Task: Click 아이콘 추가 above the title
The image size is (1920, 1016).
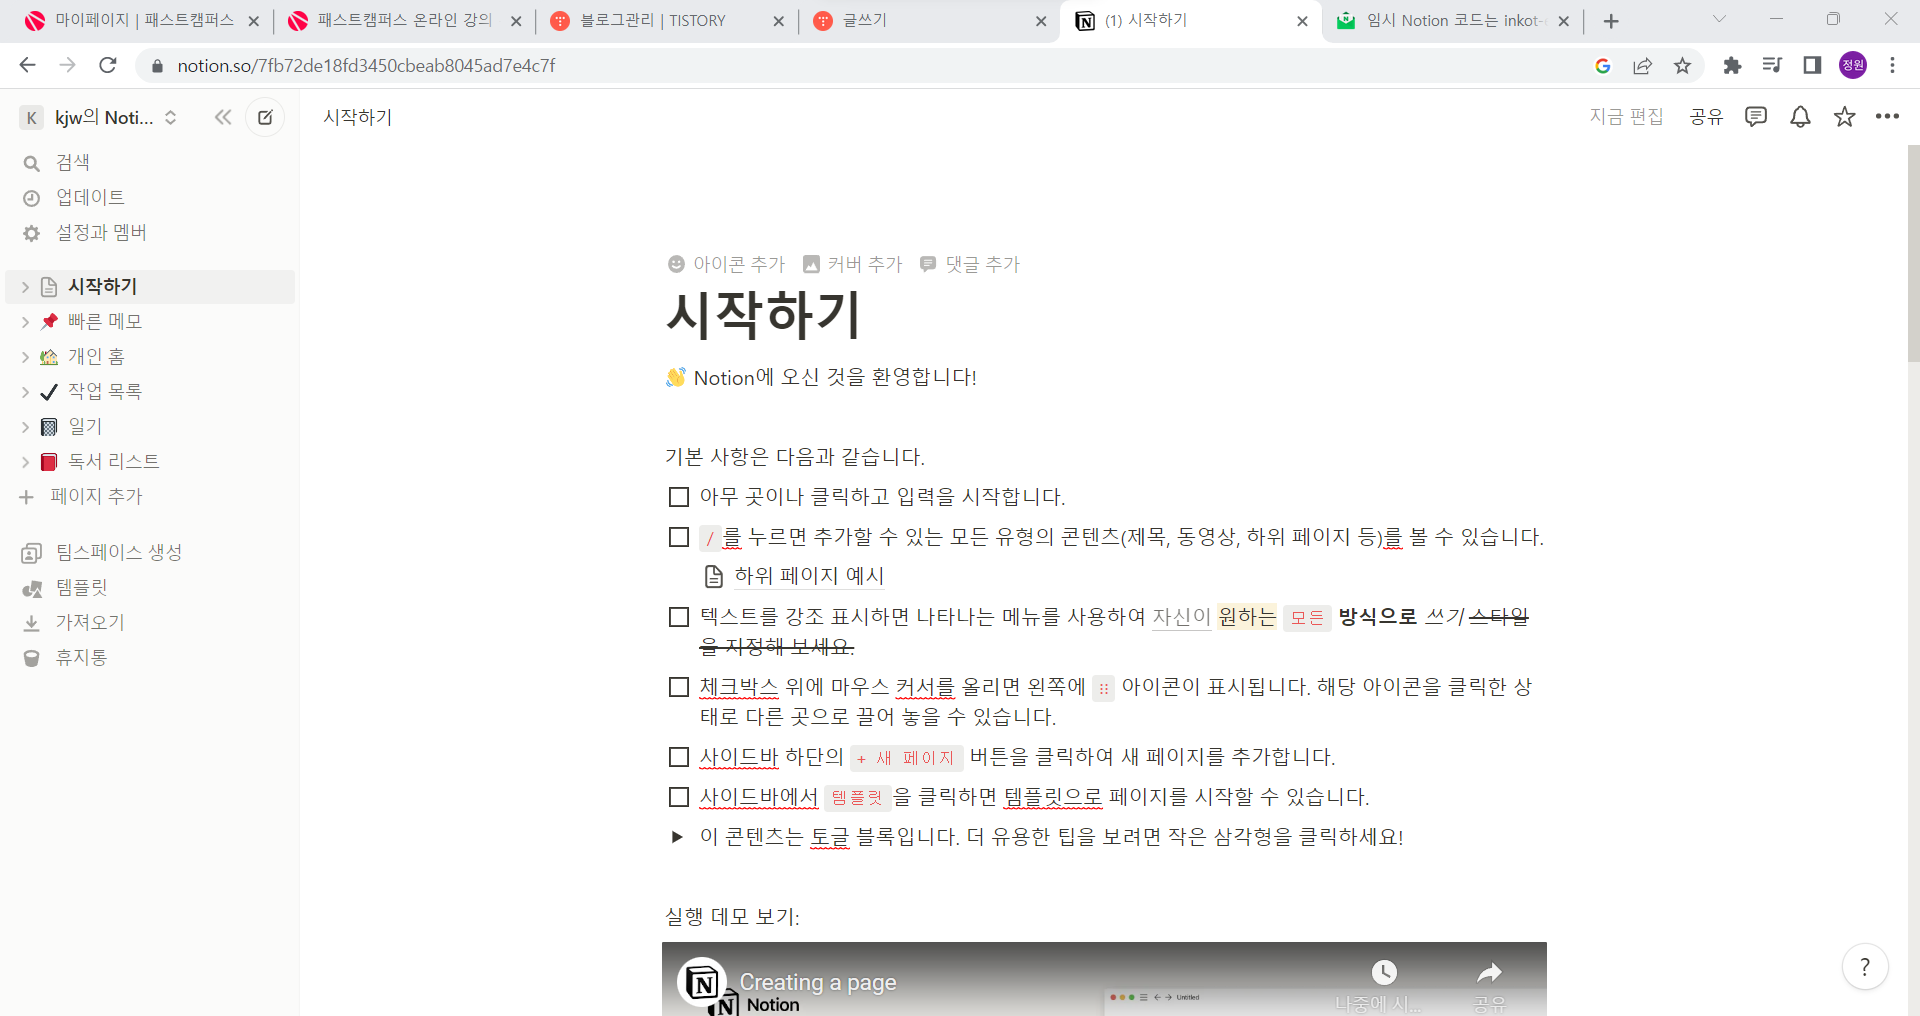Action: (727, 264)
